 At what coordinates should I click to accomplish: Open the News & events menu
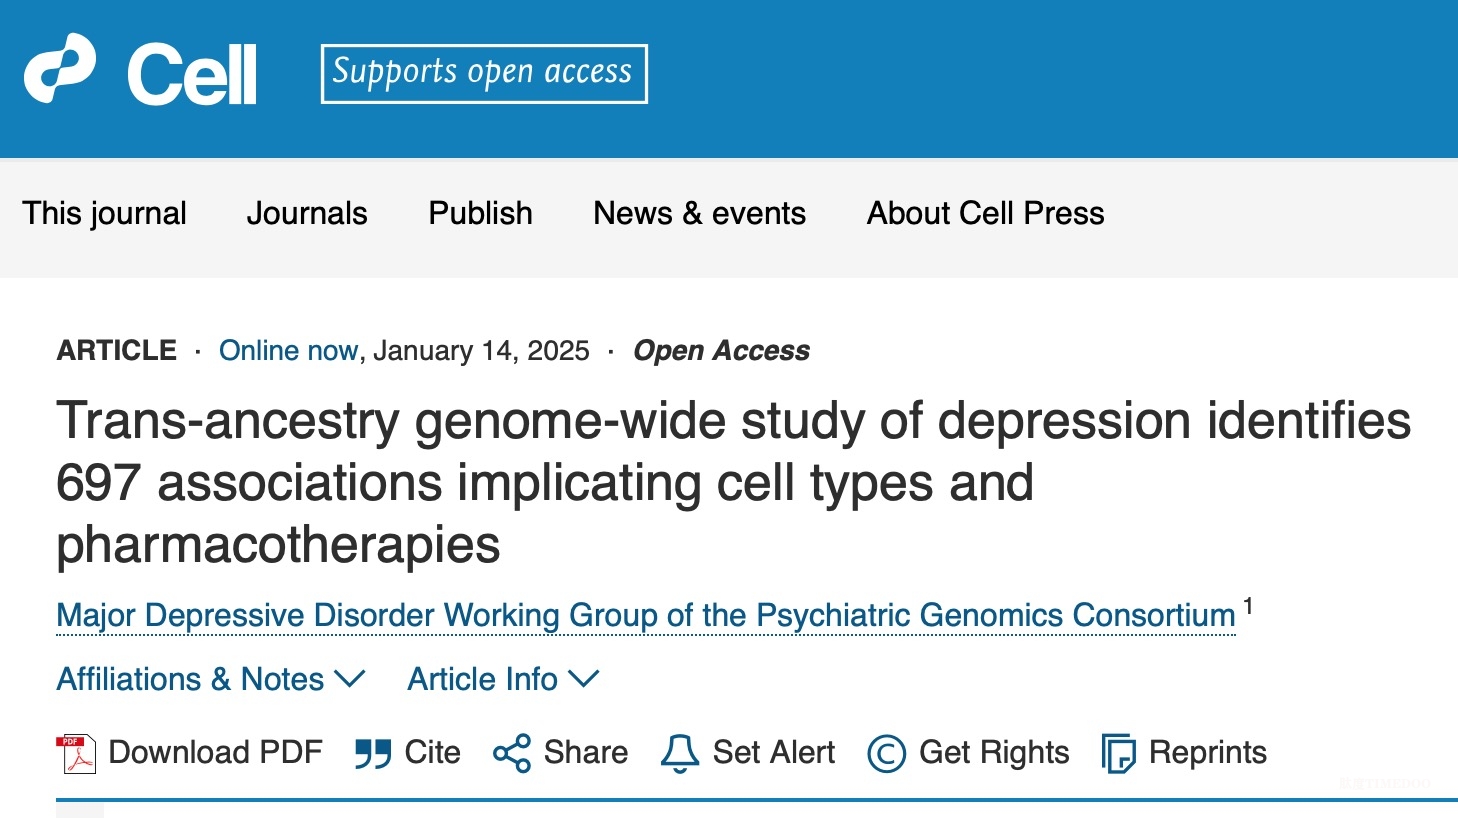pyautogui.click(x=699, y=213)
